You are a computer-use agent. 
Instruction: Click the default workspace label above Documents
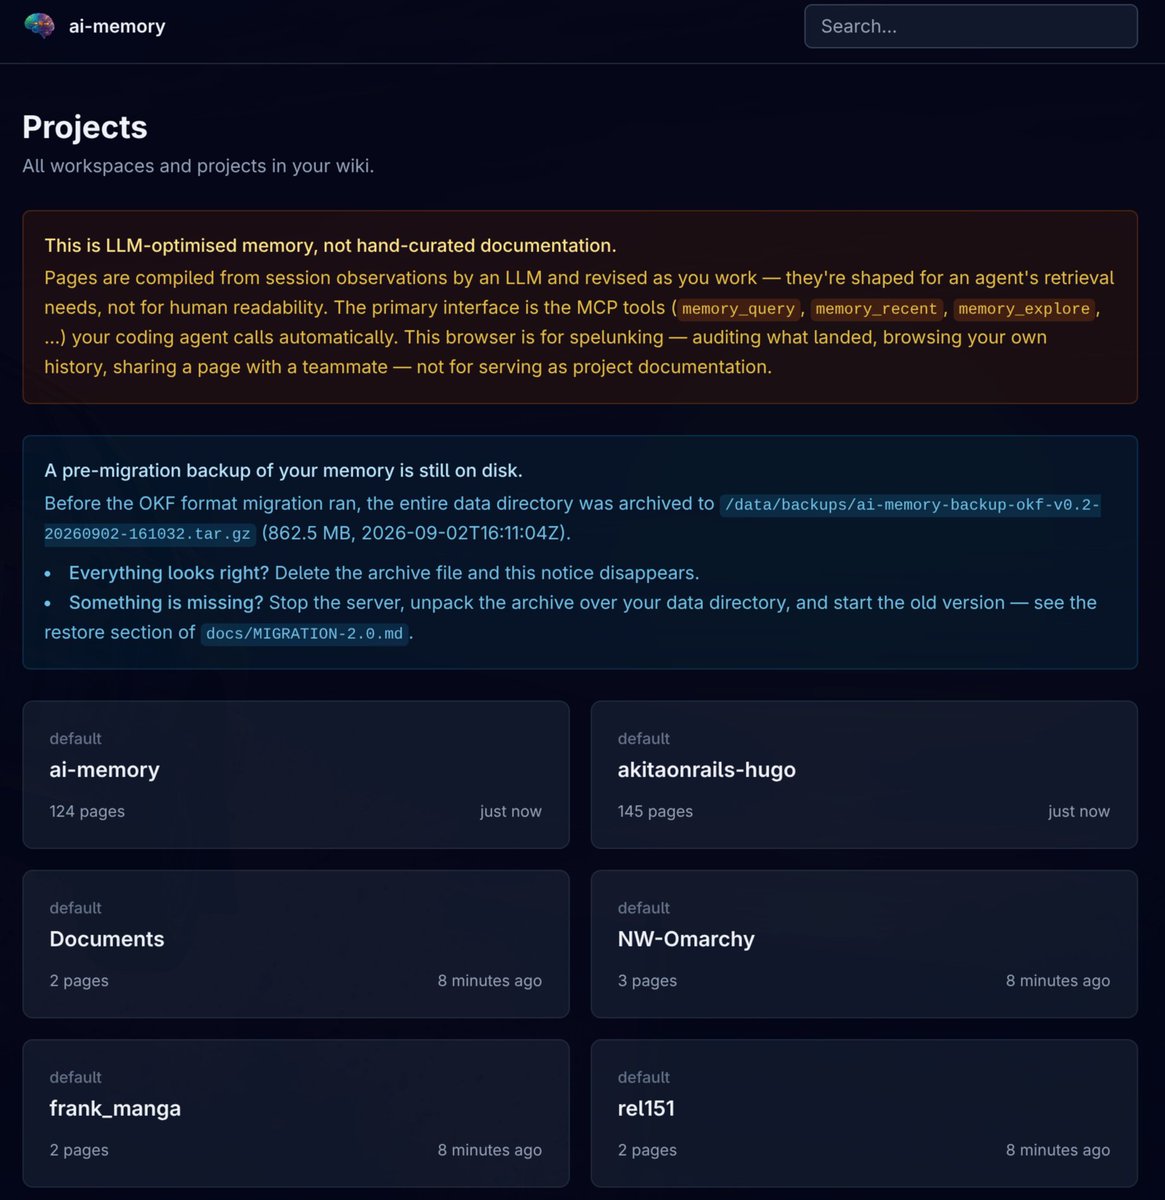75,908
